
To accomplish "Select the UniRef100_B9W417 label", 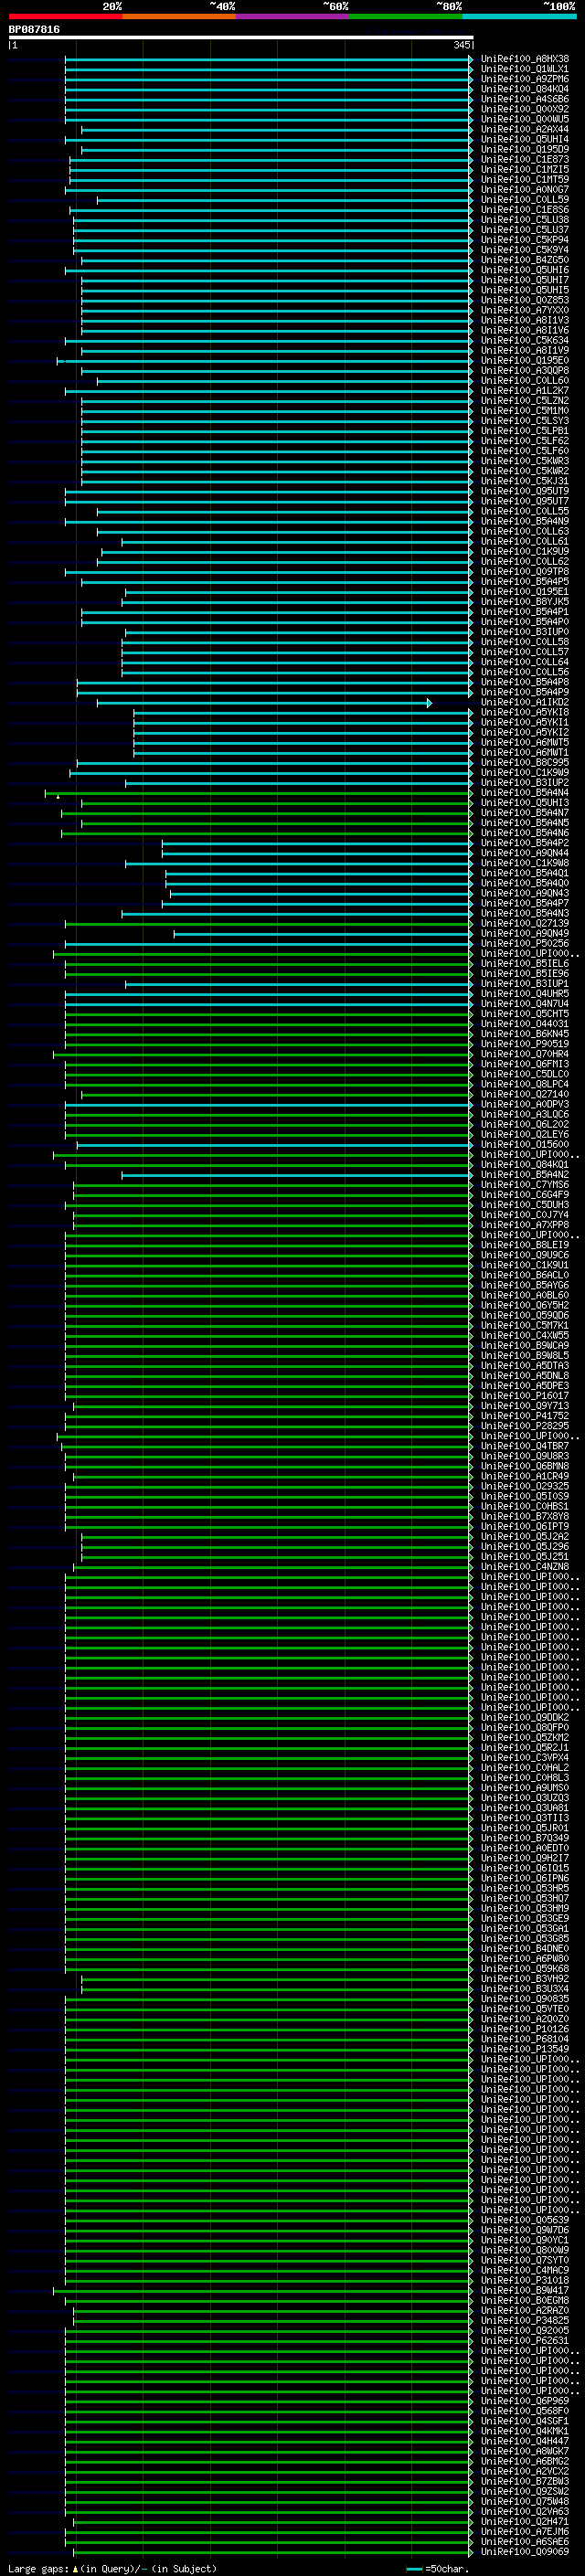I will tap(524, 2290).
